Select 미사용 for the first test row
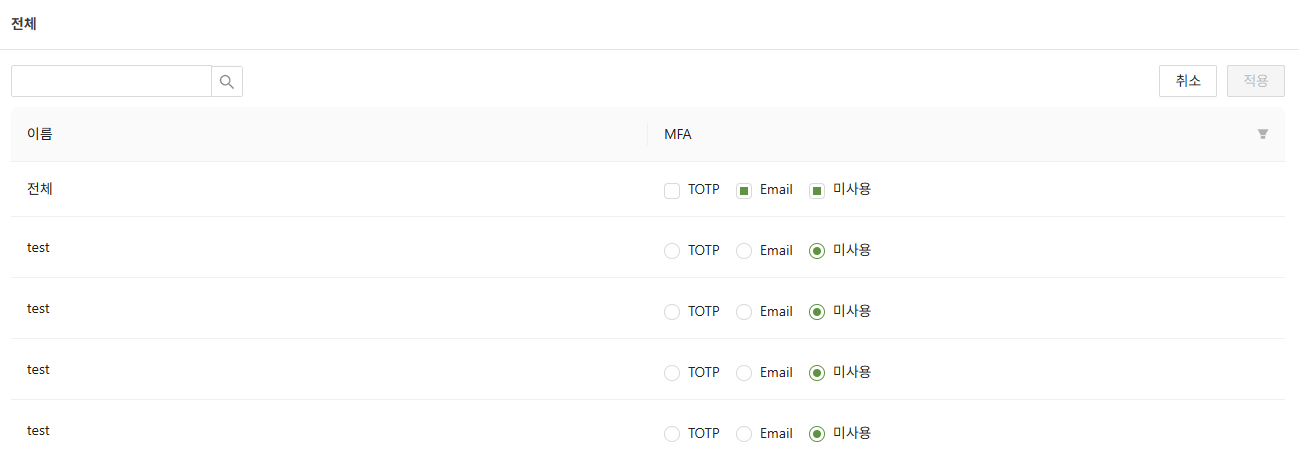 (817, 251)
